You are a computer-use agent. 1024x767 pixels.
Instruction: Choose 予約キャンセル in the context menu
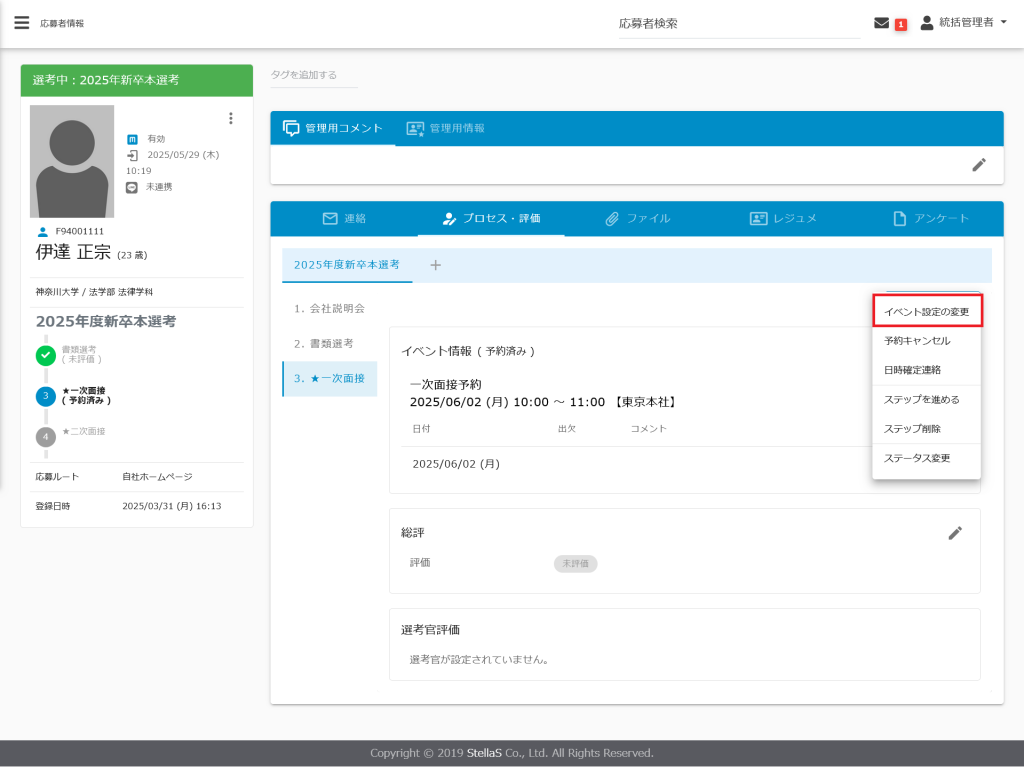coord(917,341)
